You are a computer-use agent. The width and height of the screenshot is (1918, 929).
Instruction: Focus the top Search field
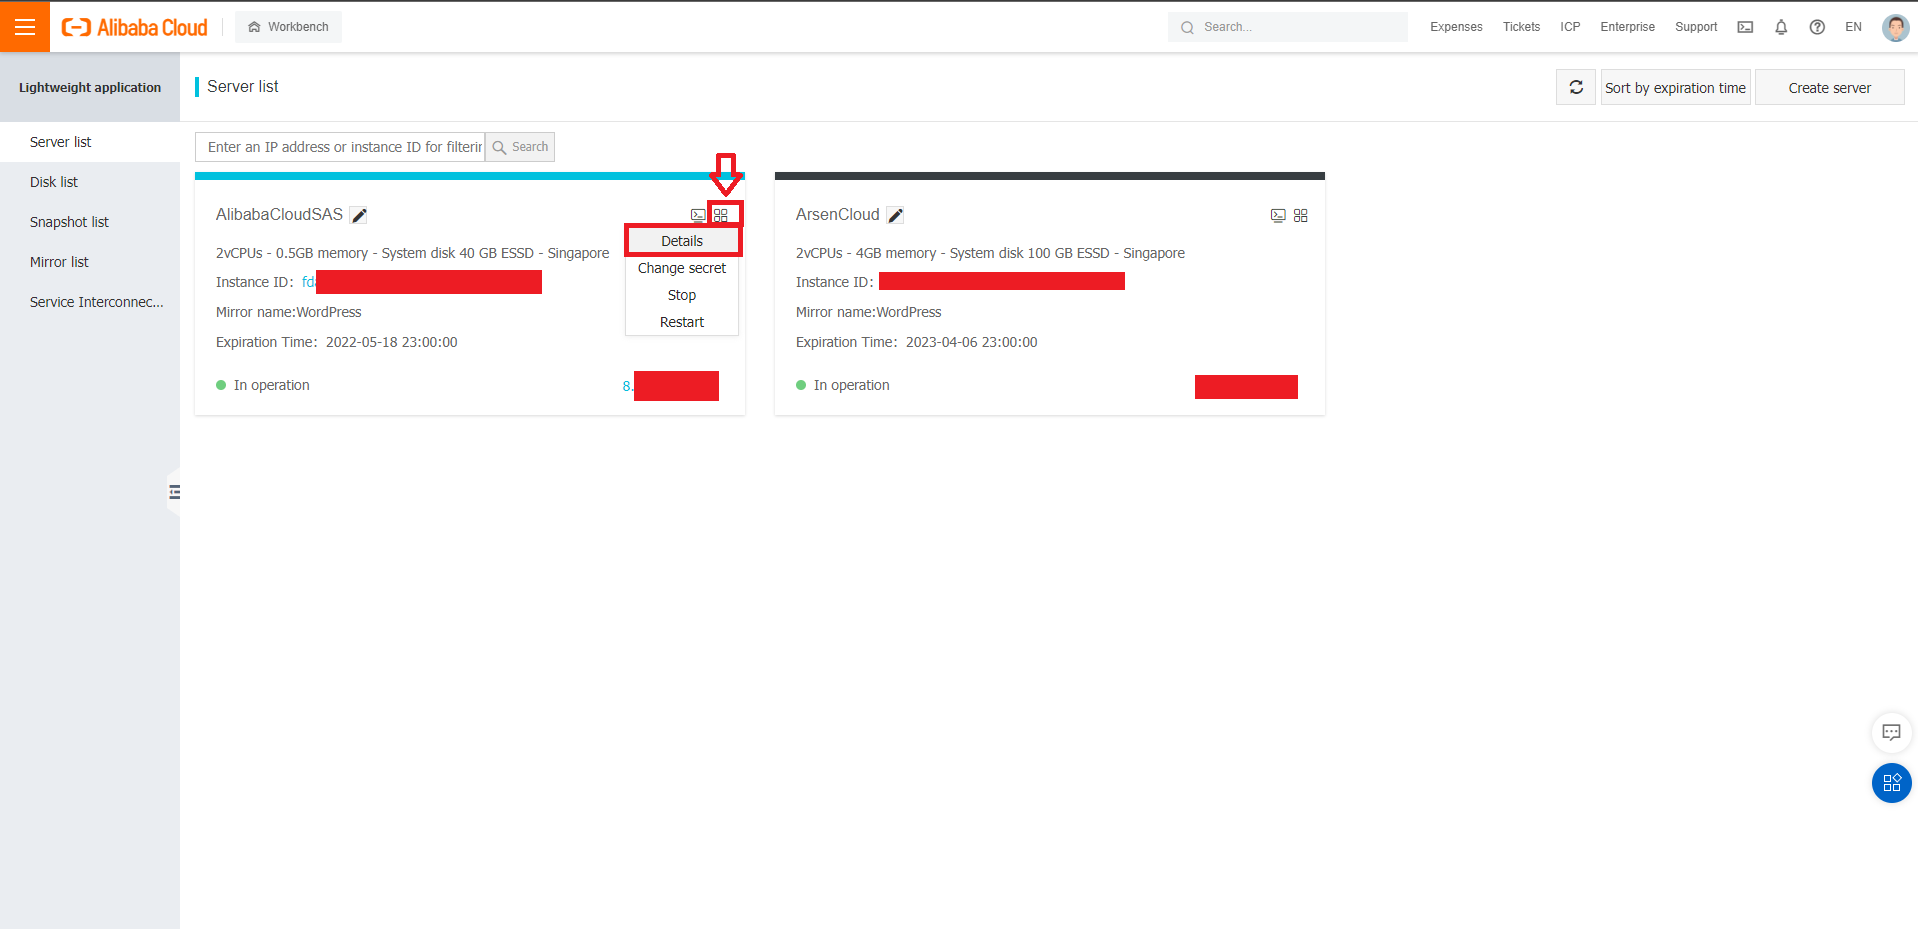pyautogui.click(x=1287, y=27)
